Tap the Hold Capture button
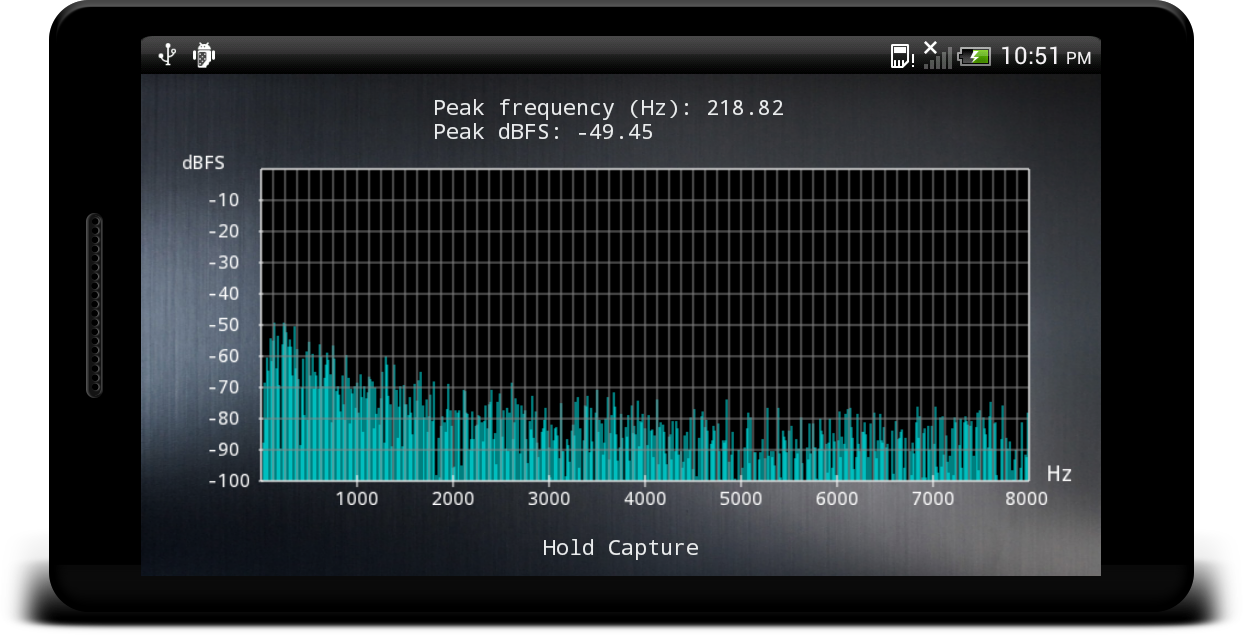 [620, 547]
